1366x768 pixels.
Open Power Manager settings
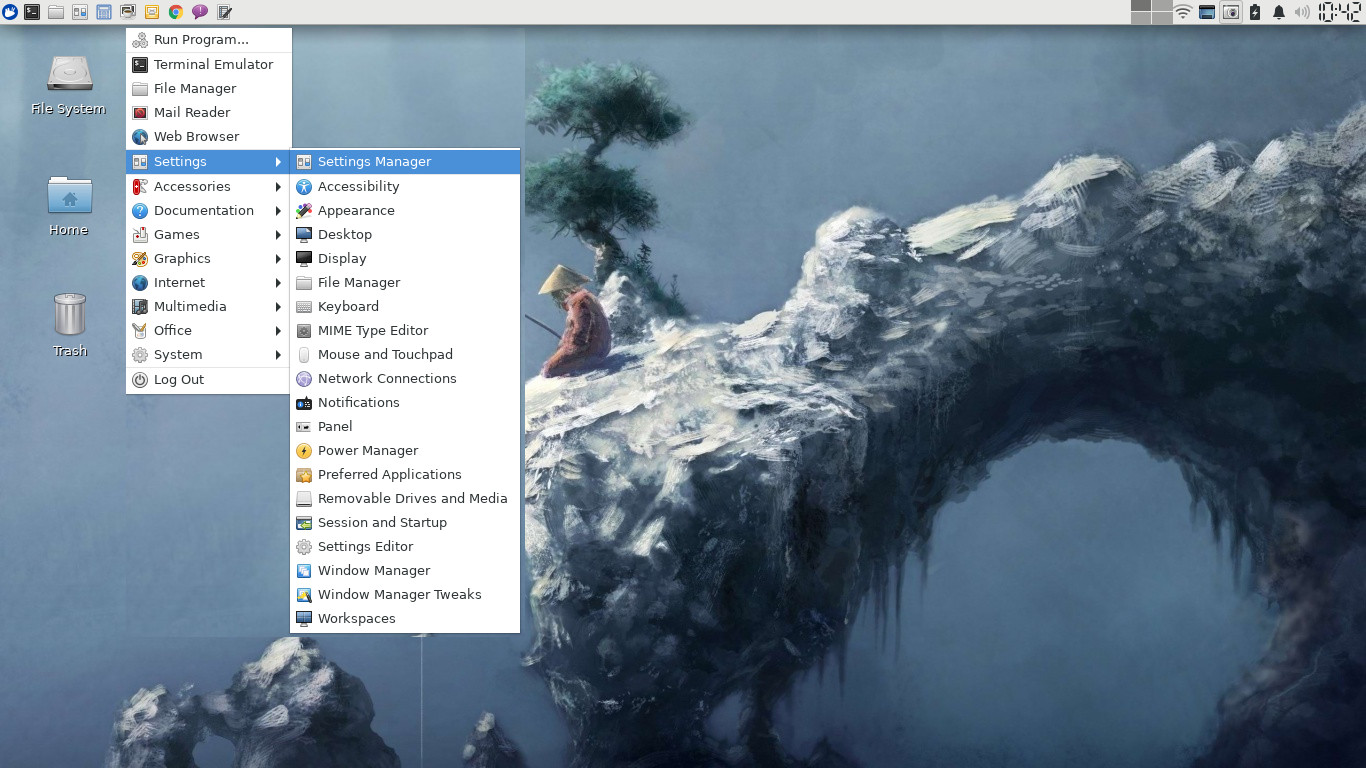point(367,450)
